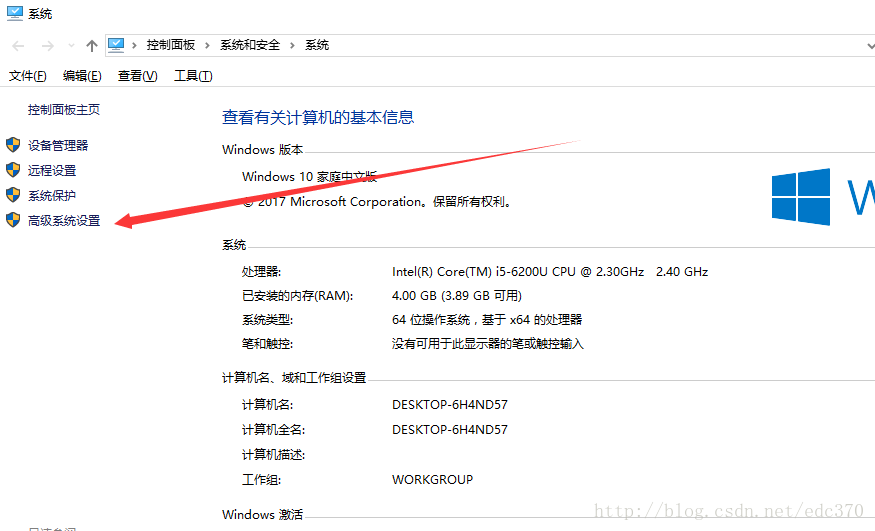Click the Back navigation arrow
Viewport: 875px width, 531px height.
18,46
